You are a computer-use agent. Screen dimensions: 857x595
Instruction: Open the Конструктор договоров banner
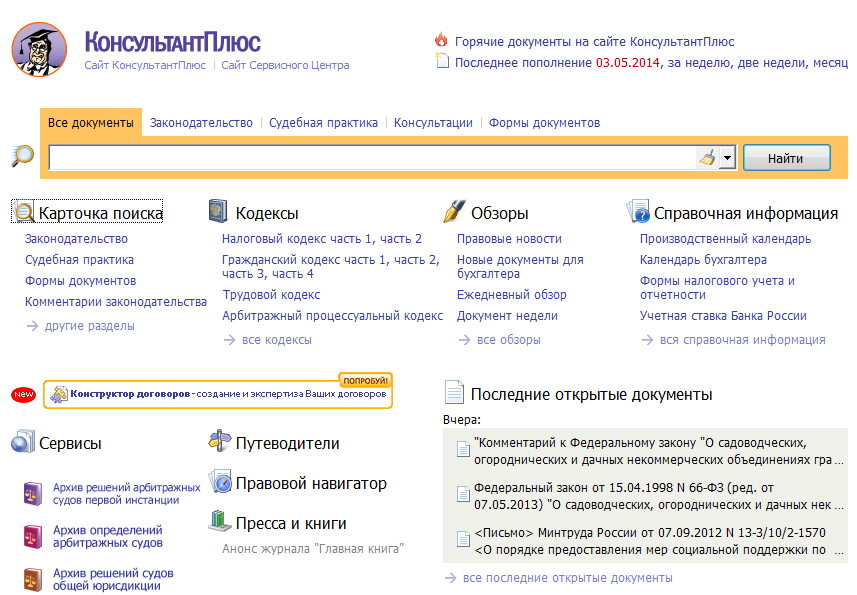[218, 394]
